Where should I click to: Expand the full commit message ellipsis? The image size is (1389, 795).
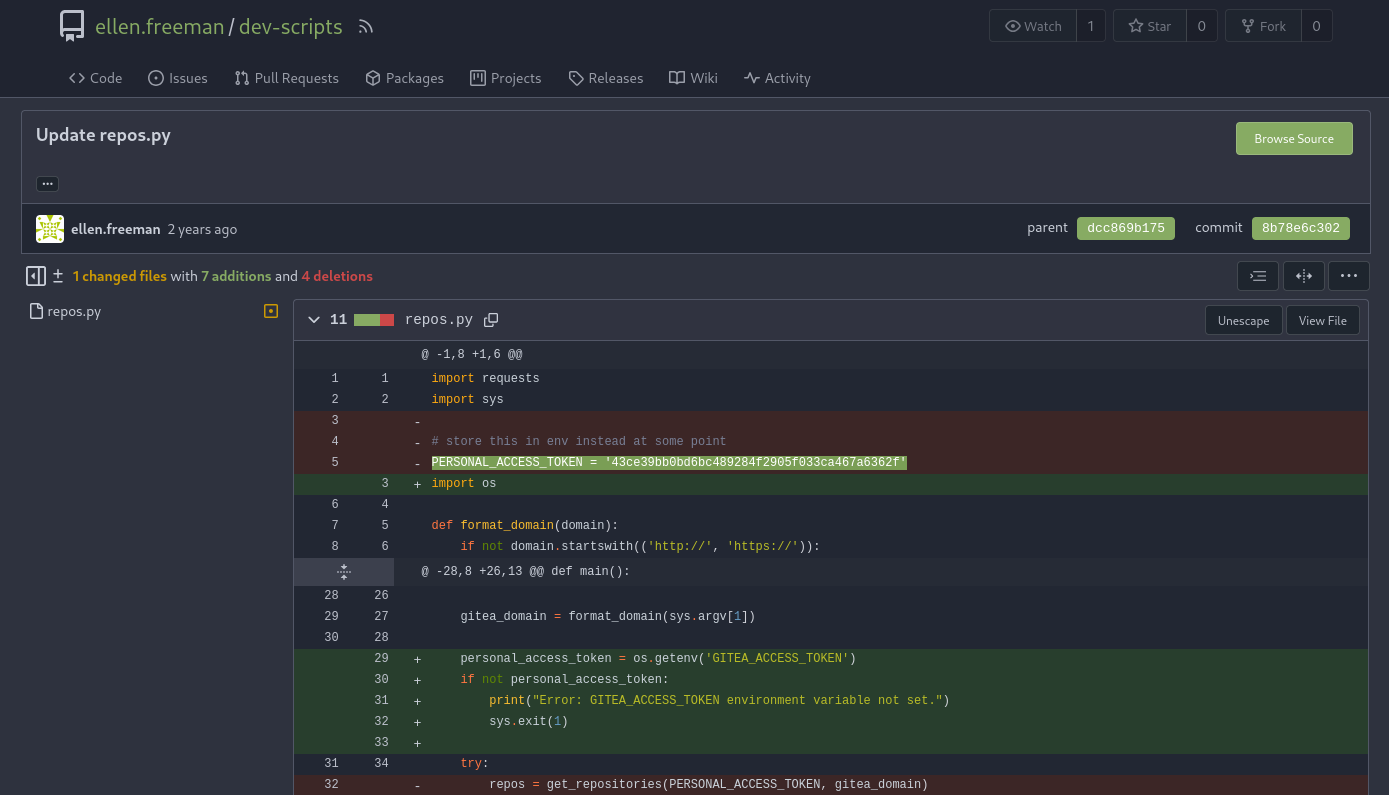(48, 184)
